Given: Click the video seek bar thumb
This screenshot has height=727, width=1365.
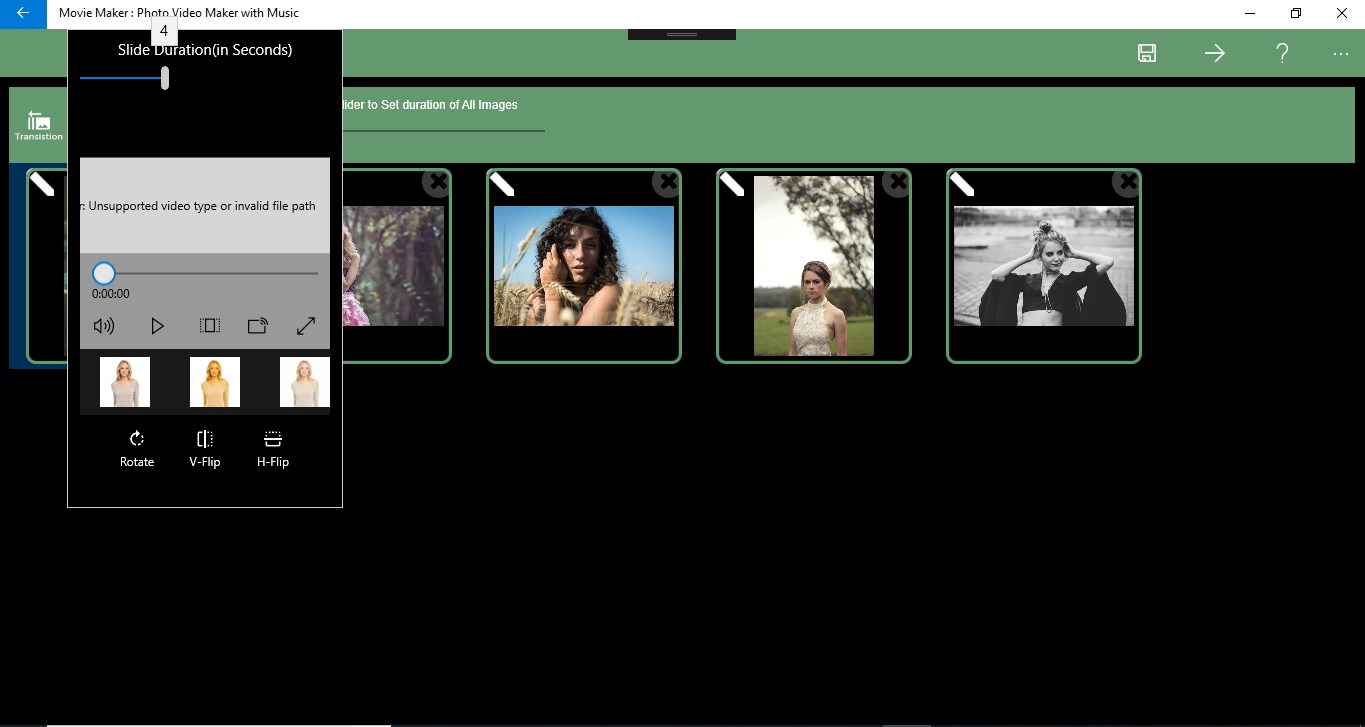Looking at the screenshot, I should [x=104, y=273].
